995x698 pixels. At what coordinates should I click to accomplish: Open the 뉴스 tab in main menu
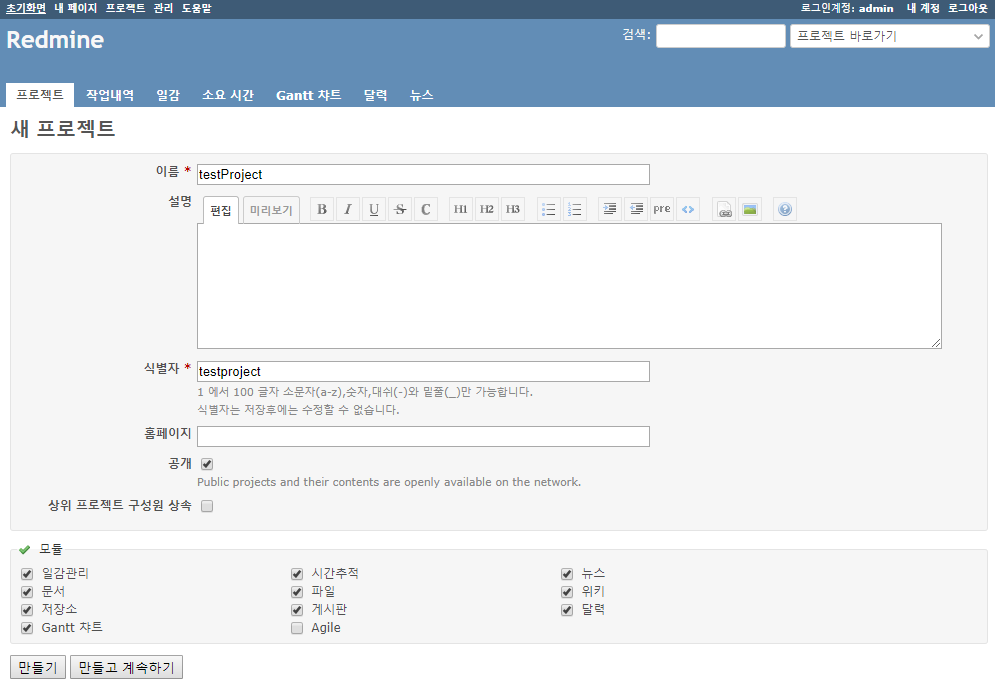tap(421, 95)
